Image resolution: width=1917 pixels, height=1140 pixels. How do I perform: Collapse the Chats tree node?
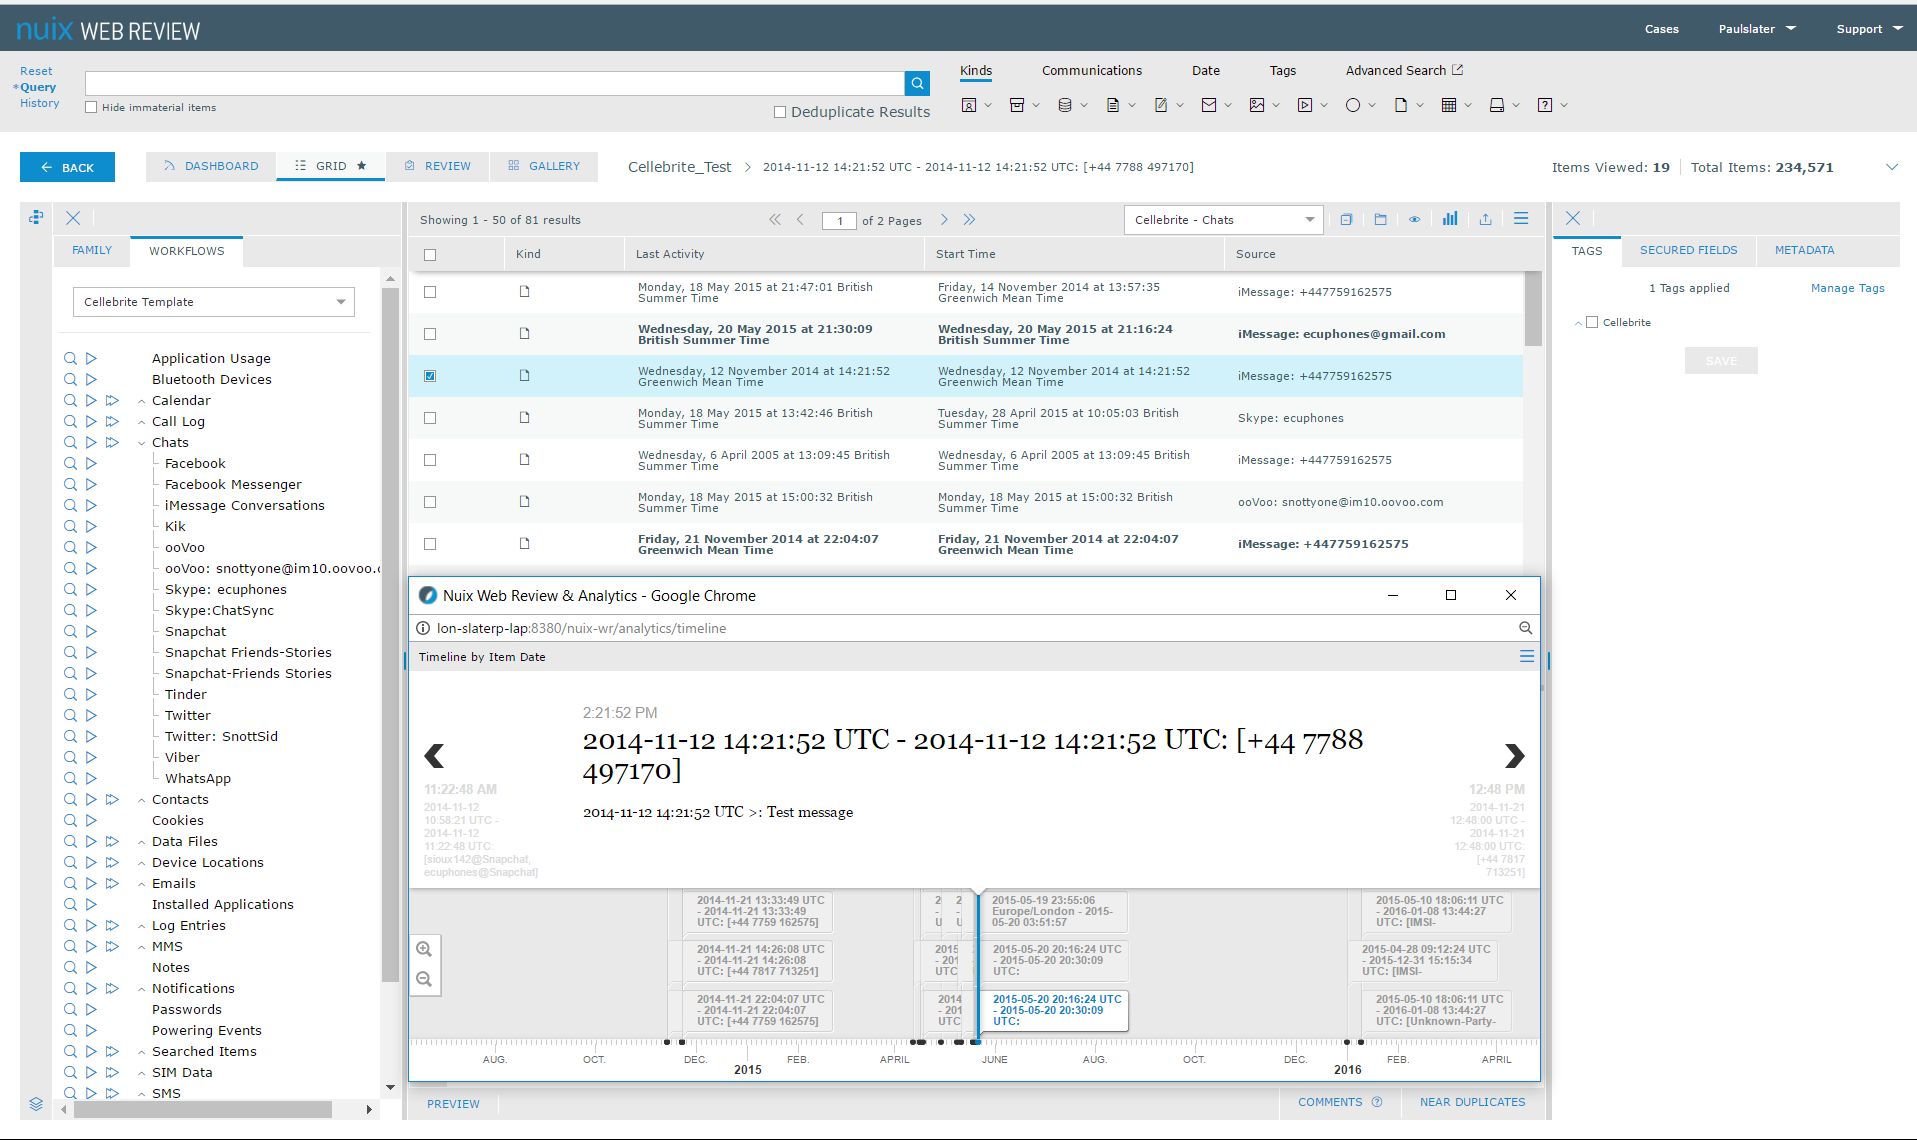(x=142, y=443)
